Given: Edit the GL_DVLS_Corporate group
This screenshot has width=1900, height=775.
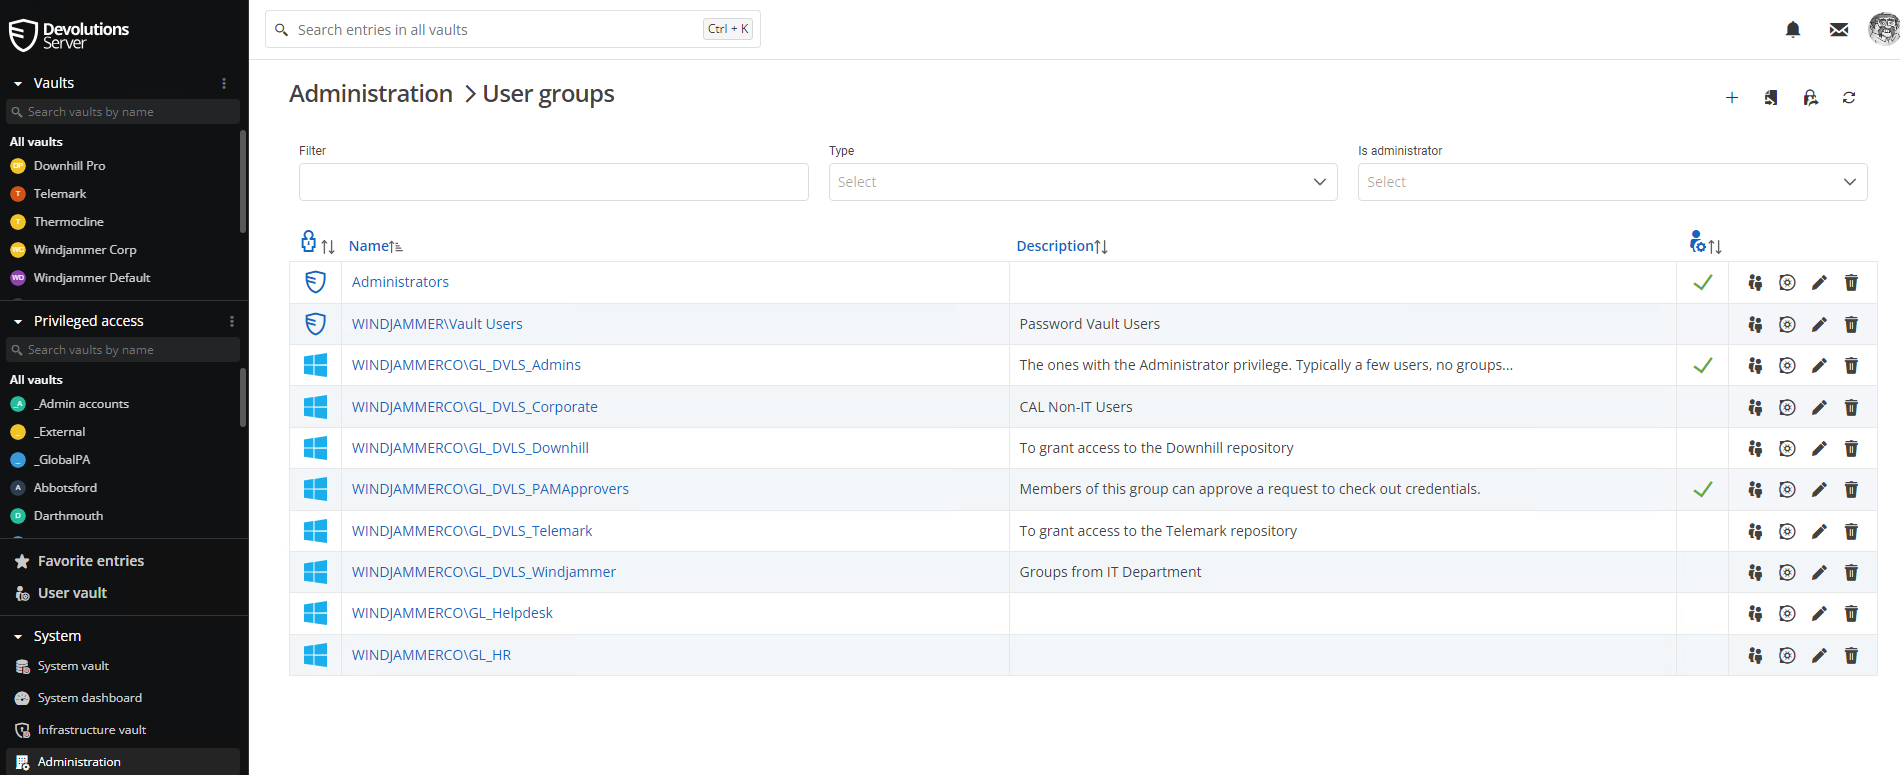Looking at the screenshot, I should (x=1819, y=407).
